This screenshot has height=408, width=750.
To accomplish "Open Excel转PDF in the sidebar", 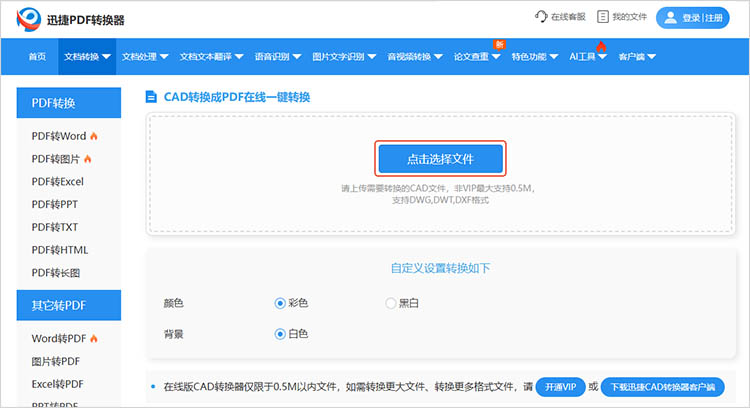I will tap(57, 384).
